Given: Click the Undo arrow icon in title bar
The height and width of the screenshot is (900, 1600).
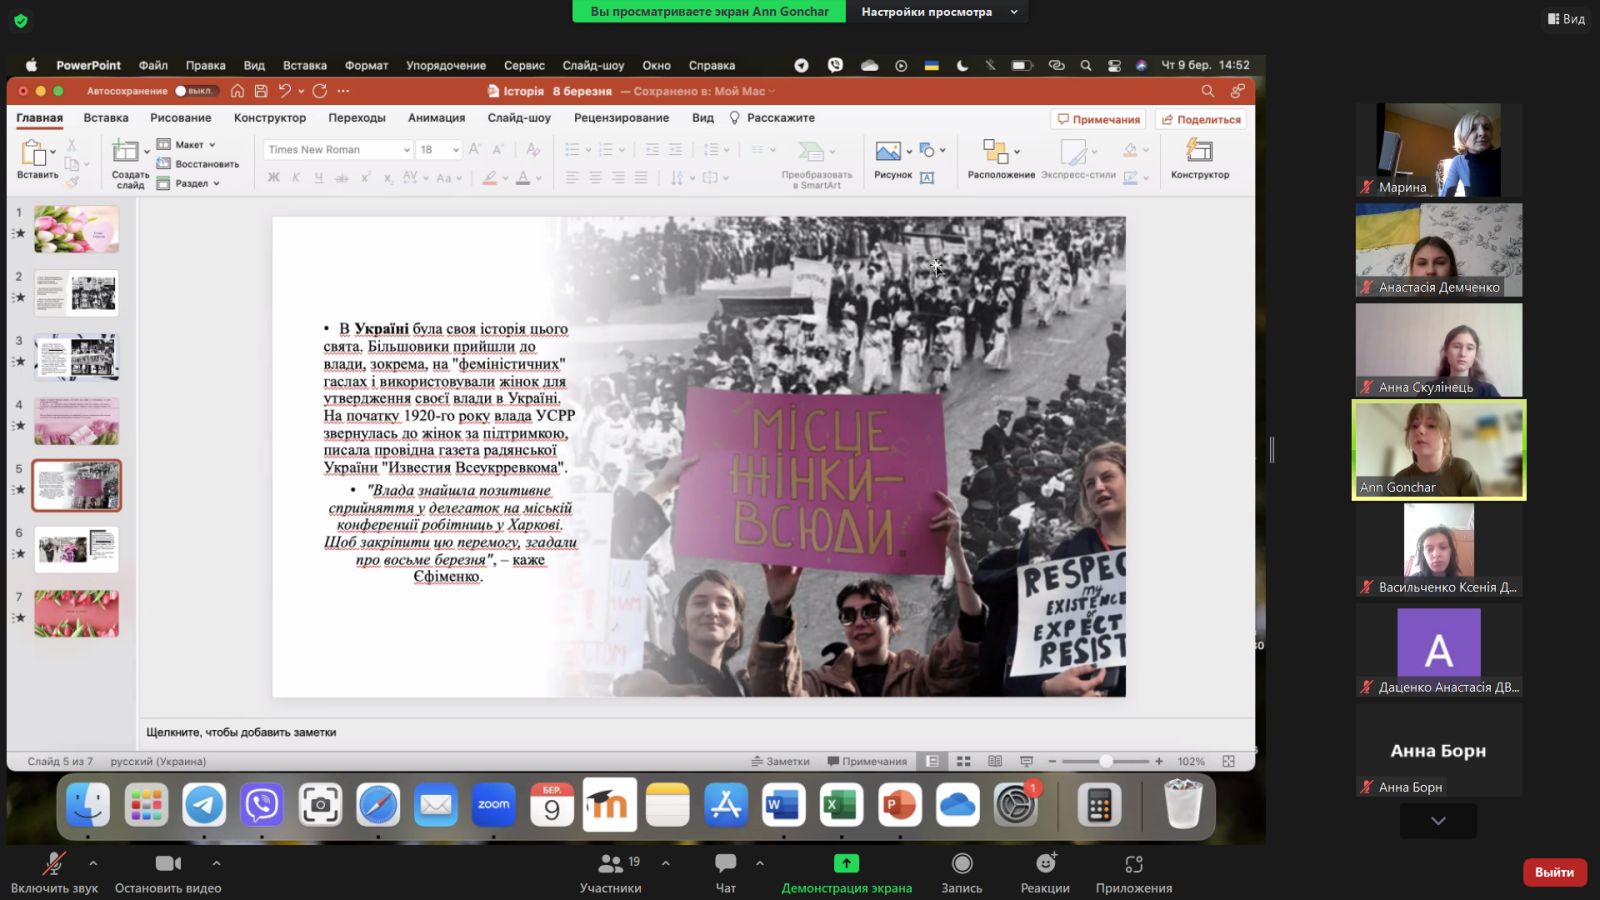Looking at the screenshot, I should pyautogui.click(x=285, y=91).
